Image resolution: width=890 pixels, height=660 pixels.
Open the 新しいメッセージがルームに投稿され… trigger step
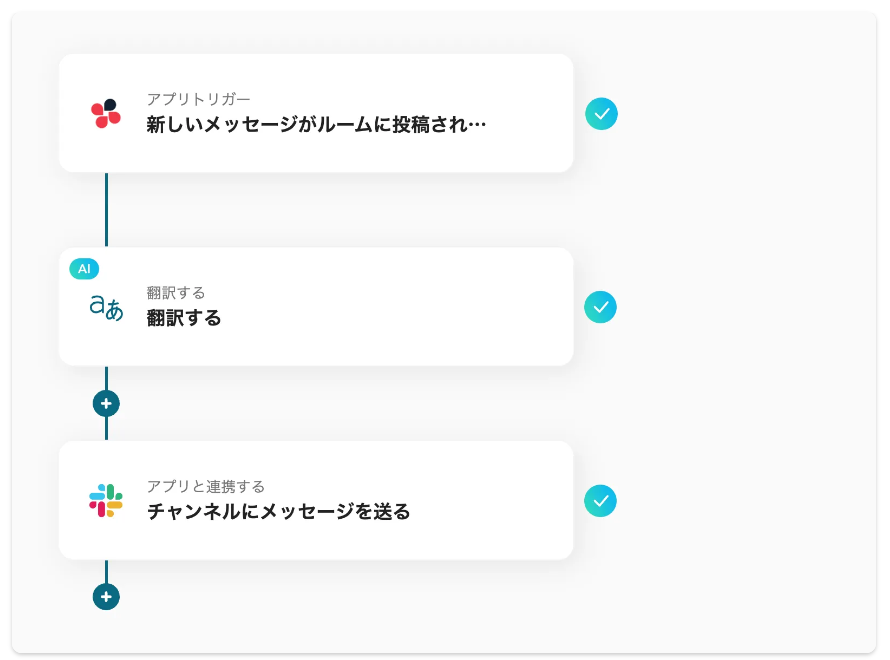coord(316,125)
